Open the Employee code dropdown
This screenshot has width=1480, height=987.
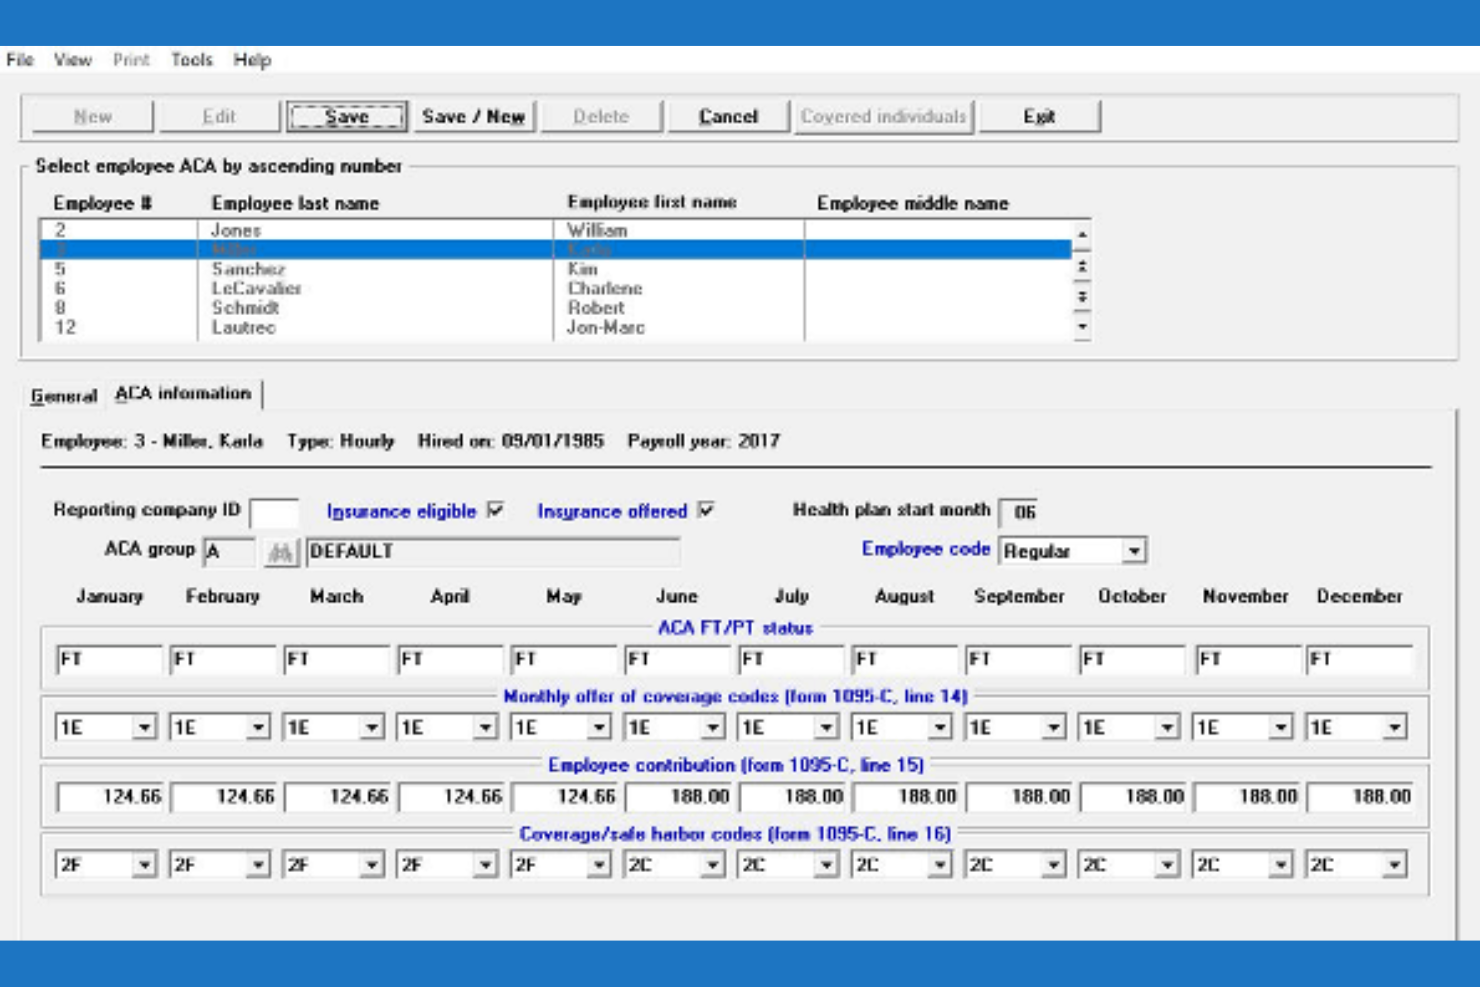click(x=1133, y=551)
